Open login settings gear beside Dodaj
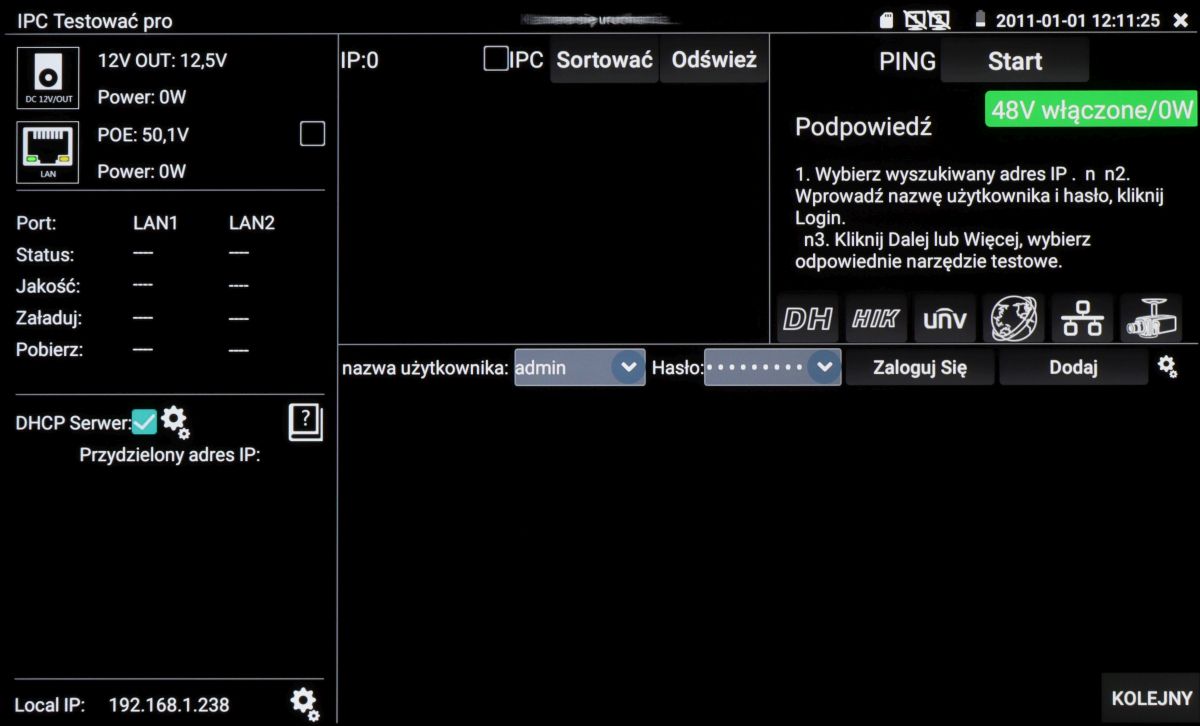The image size is (1200, 726). point(1167,367)
